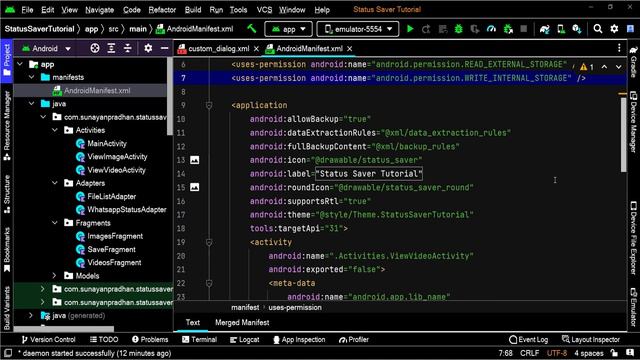Open the Profiler gauge icon in toolbar

tap(491, 29)
